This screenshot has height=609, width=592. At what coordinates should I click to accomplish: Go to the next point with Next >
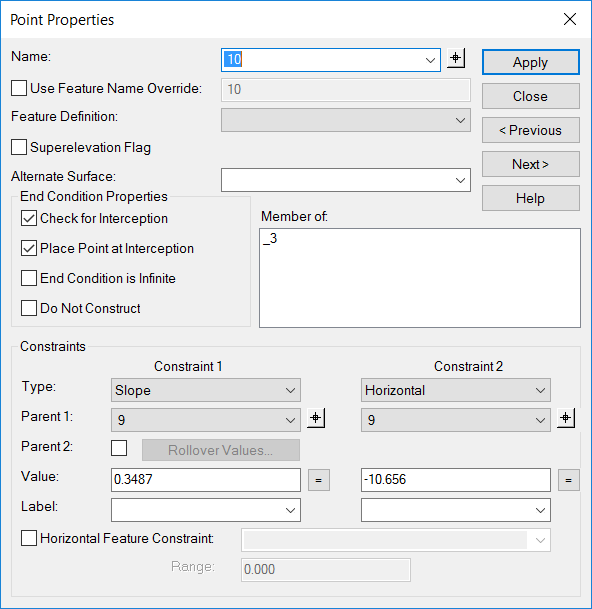click(531, 164)
